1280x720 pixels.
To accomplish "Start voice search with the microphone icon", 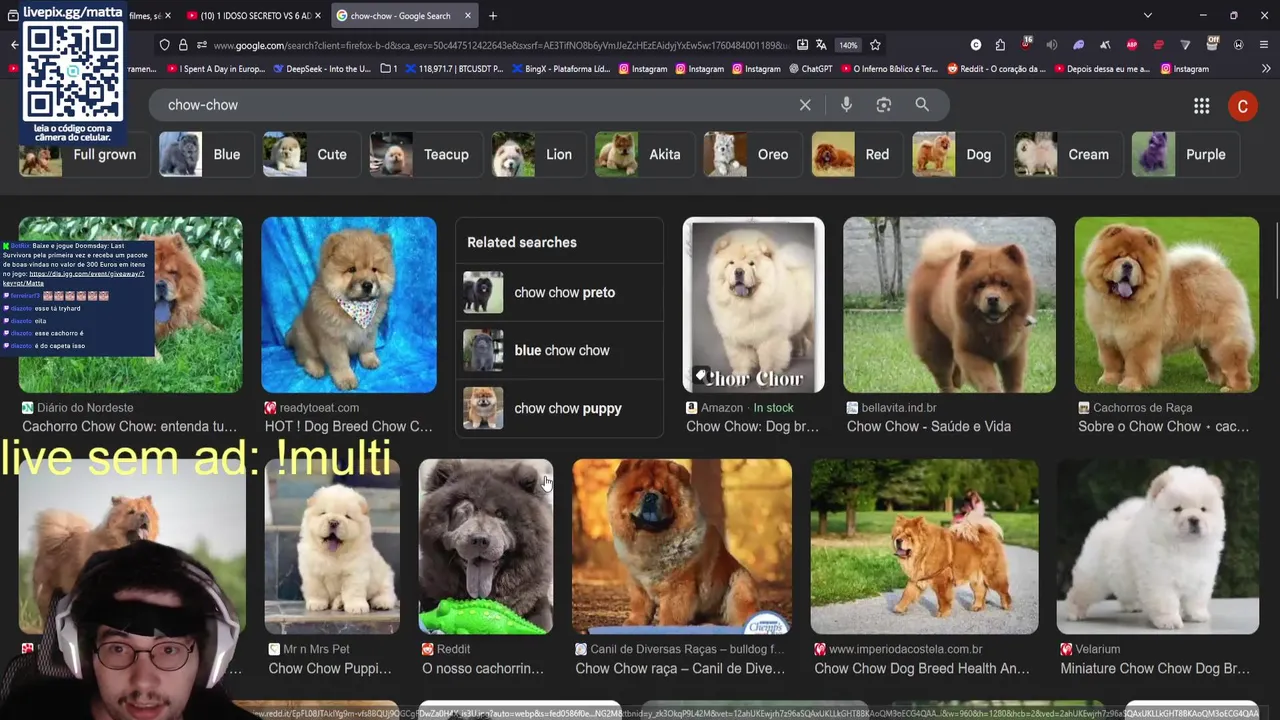I will pos(846,105).
